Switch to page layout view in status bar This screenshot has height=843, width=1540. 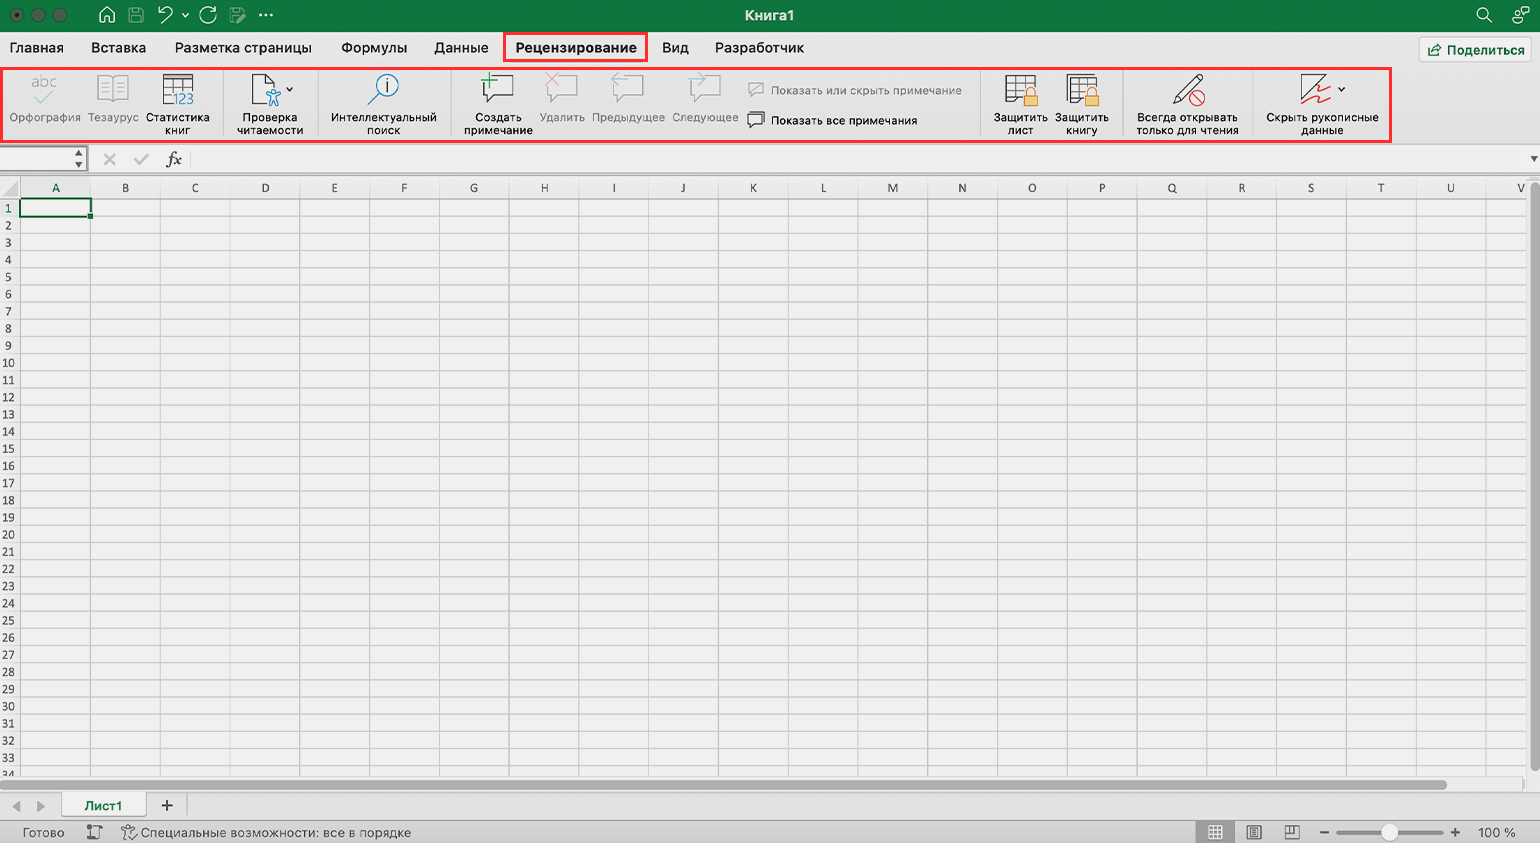pos(1253,832)
